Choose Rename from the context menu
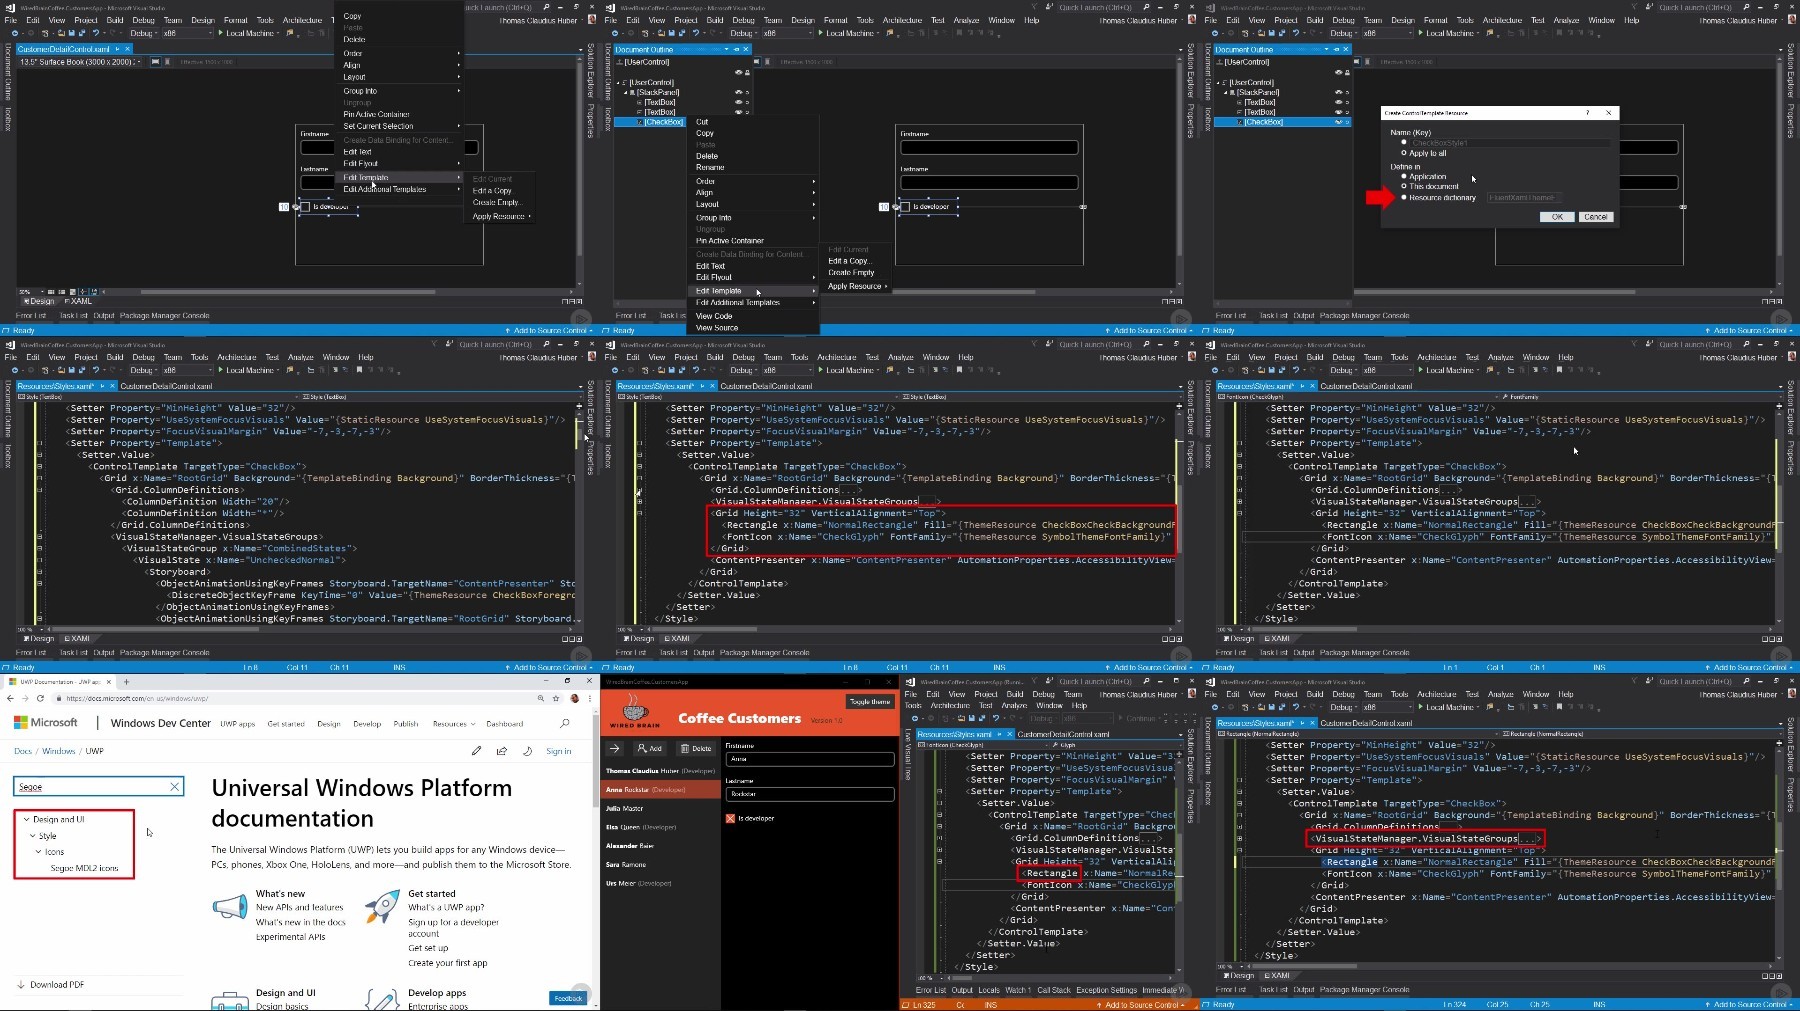The height and width of the screenshot is (1011, 1800). pyautogui.click(x=709, y=167)
